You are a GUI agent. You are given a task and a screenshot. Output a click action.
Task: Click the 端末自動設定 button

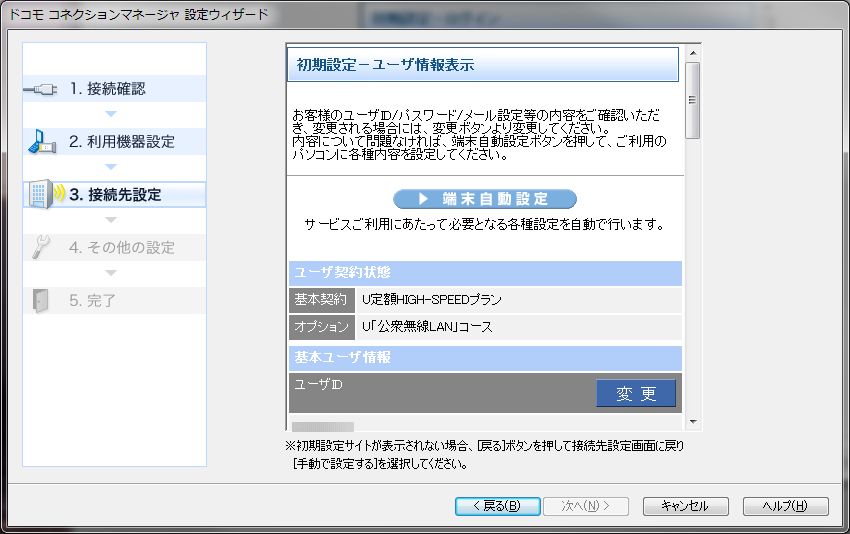485,199
